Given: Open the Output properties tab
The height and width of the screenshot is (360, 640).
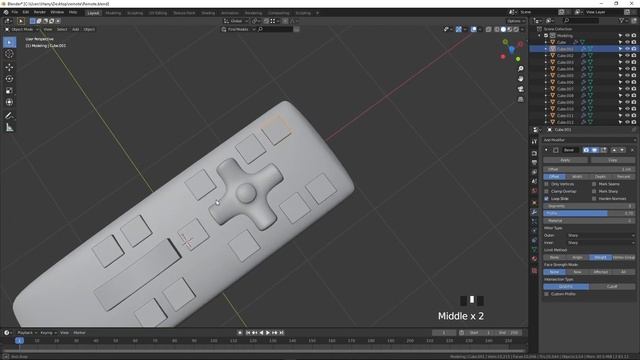Looking at the screenshot, I should (534, 162).
